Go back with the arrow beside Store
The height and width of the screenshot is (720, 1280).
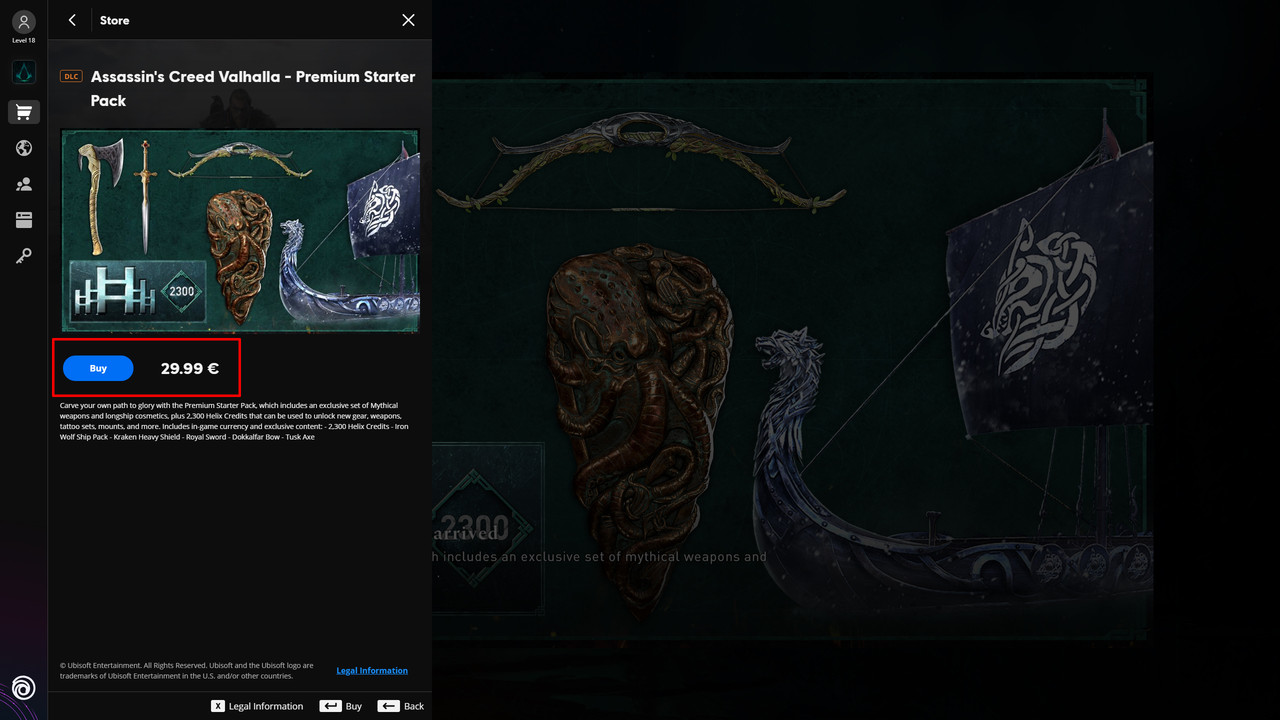point(72,20)
